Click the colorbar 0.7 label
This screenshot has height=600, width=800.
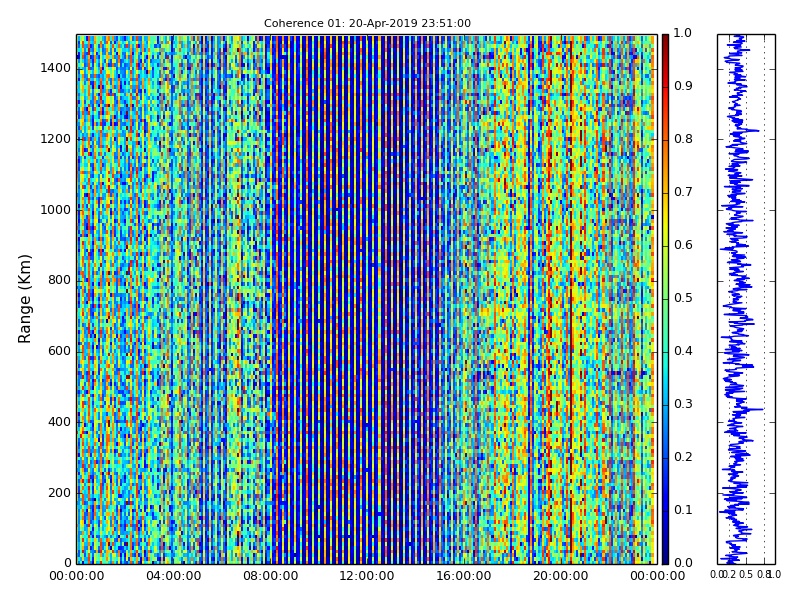(683, 192)
